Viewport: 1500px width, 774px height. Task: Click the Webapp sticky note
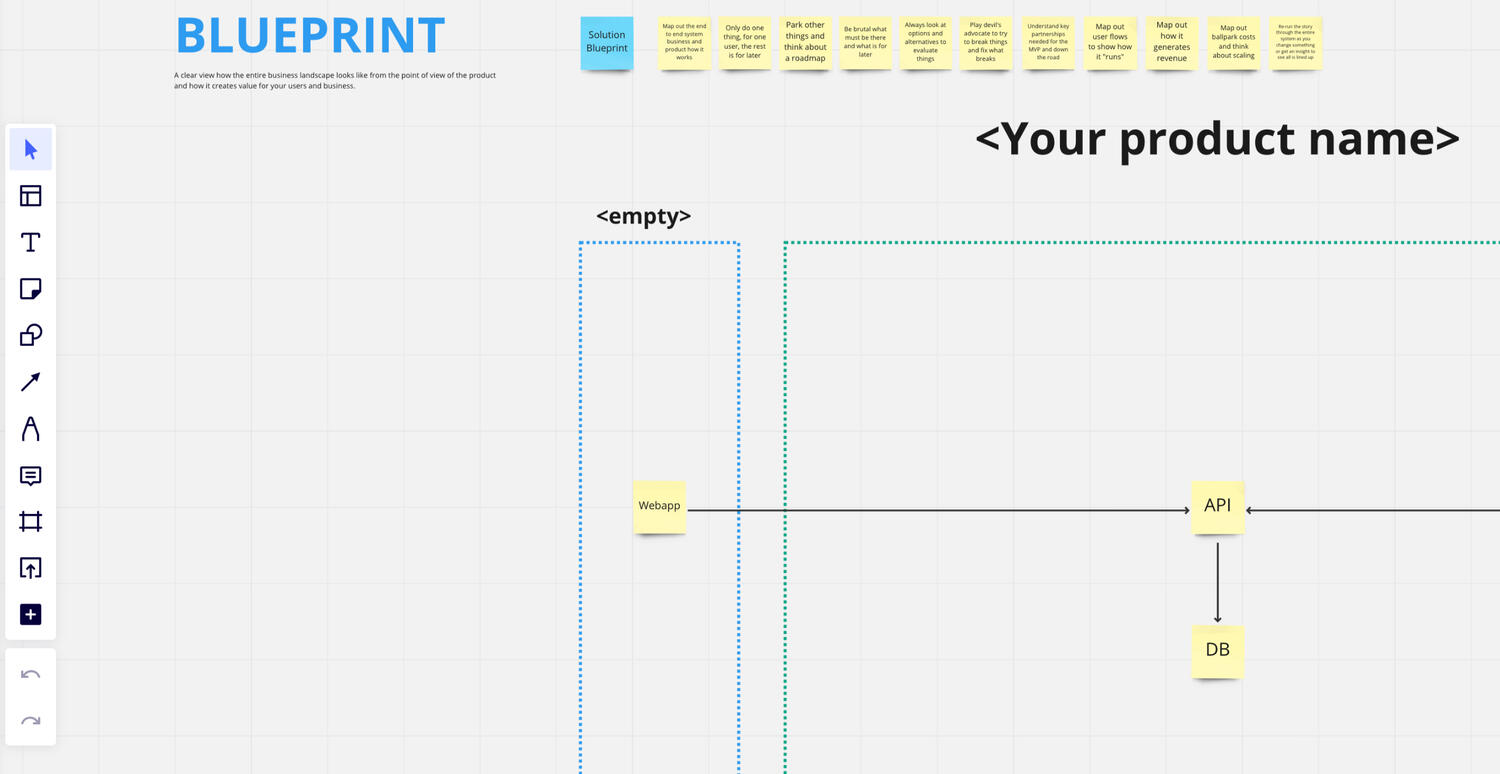point(659,506)
